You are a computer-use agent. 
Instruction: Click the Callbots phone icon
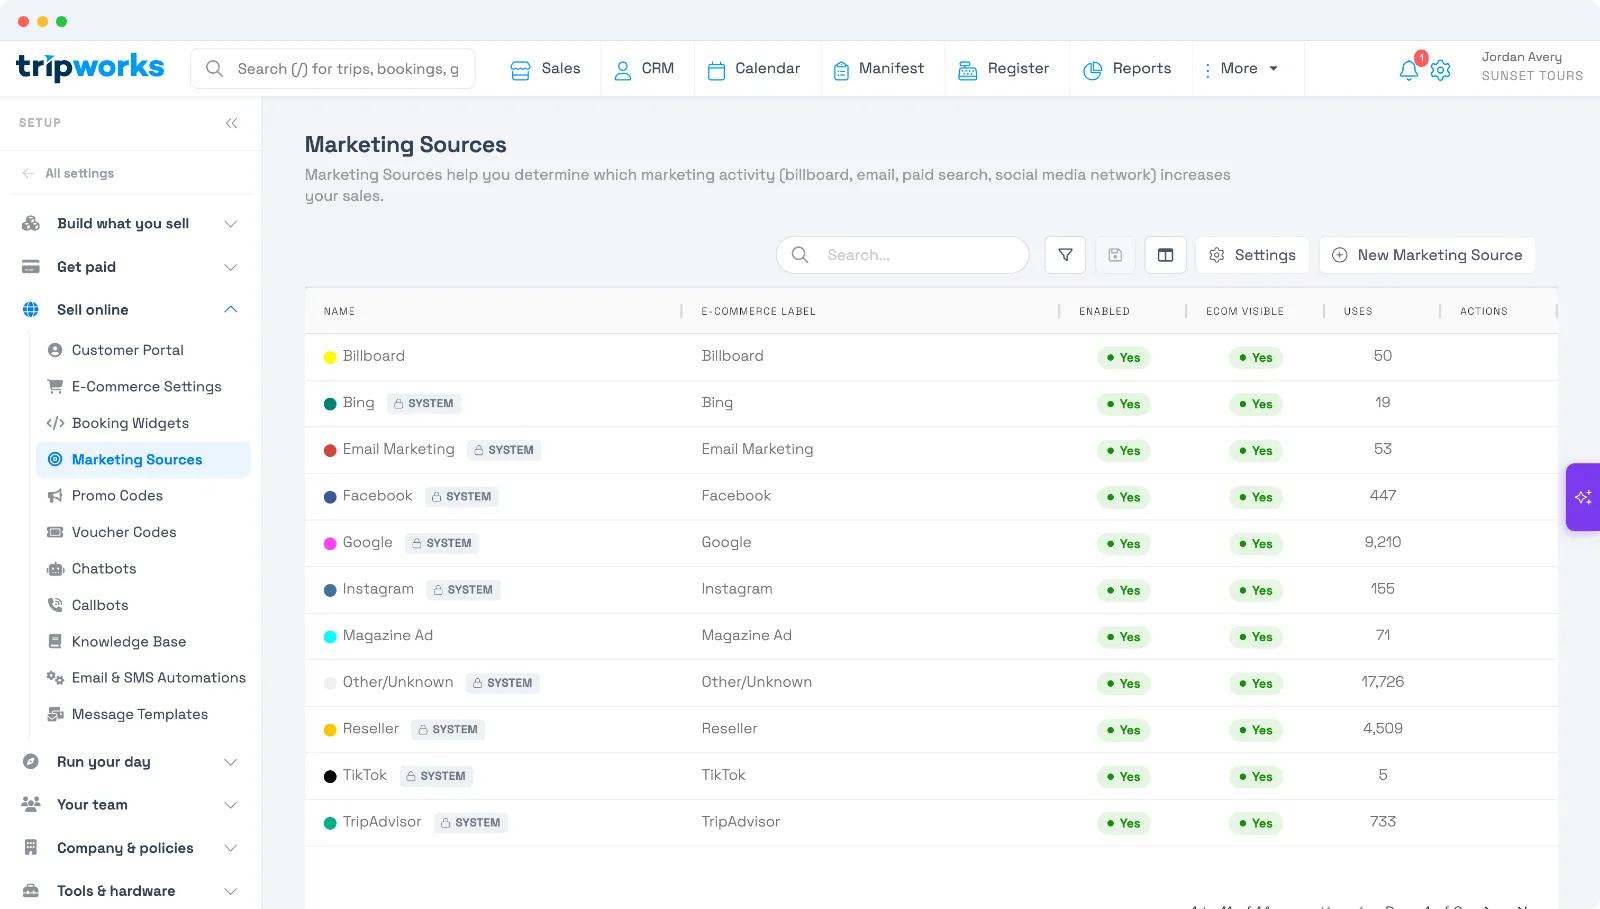(55, 605)
